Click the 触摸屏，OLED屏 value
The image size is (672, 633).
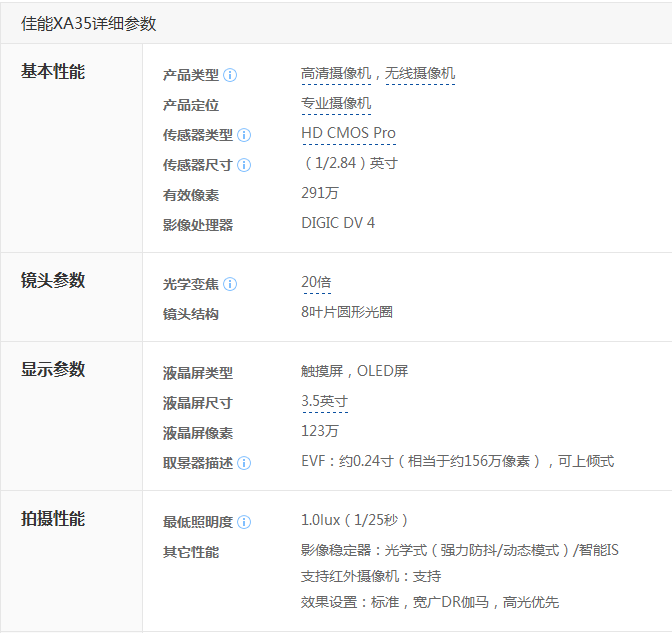[x=354, y=371]
